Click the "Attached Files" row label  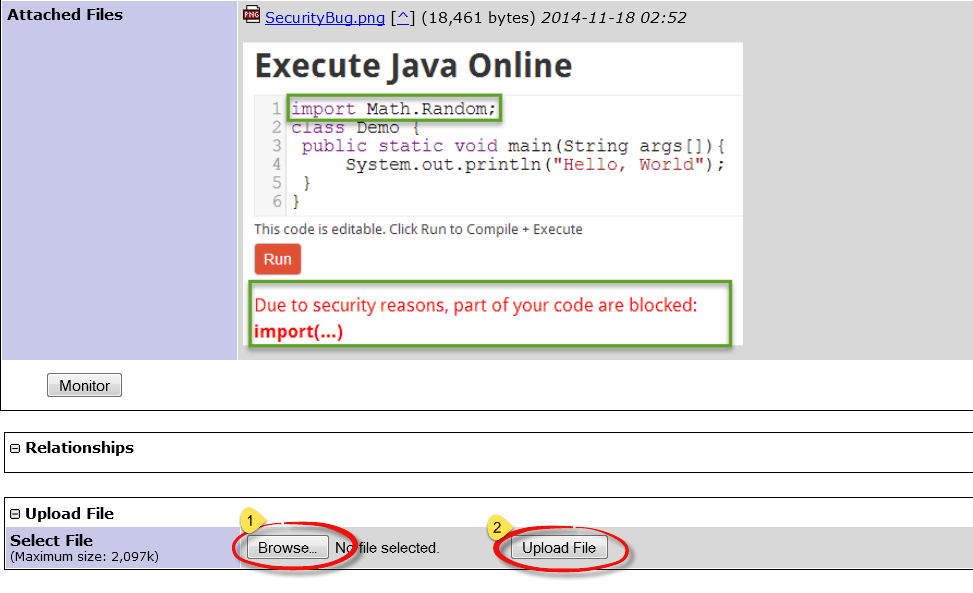coord(65,15)
